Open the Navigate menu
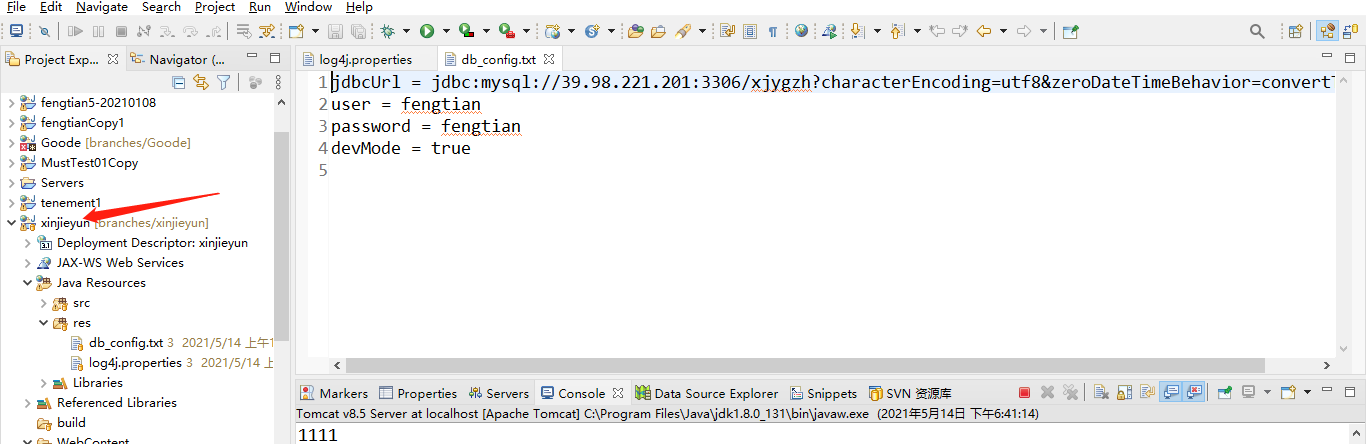The image size is (1366, 444). pos(101,7)
